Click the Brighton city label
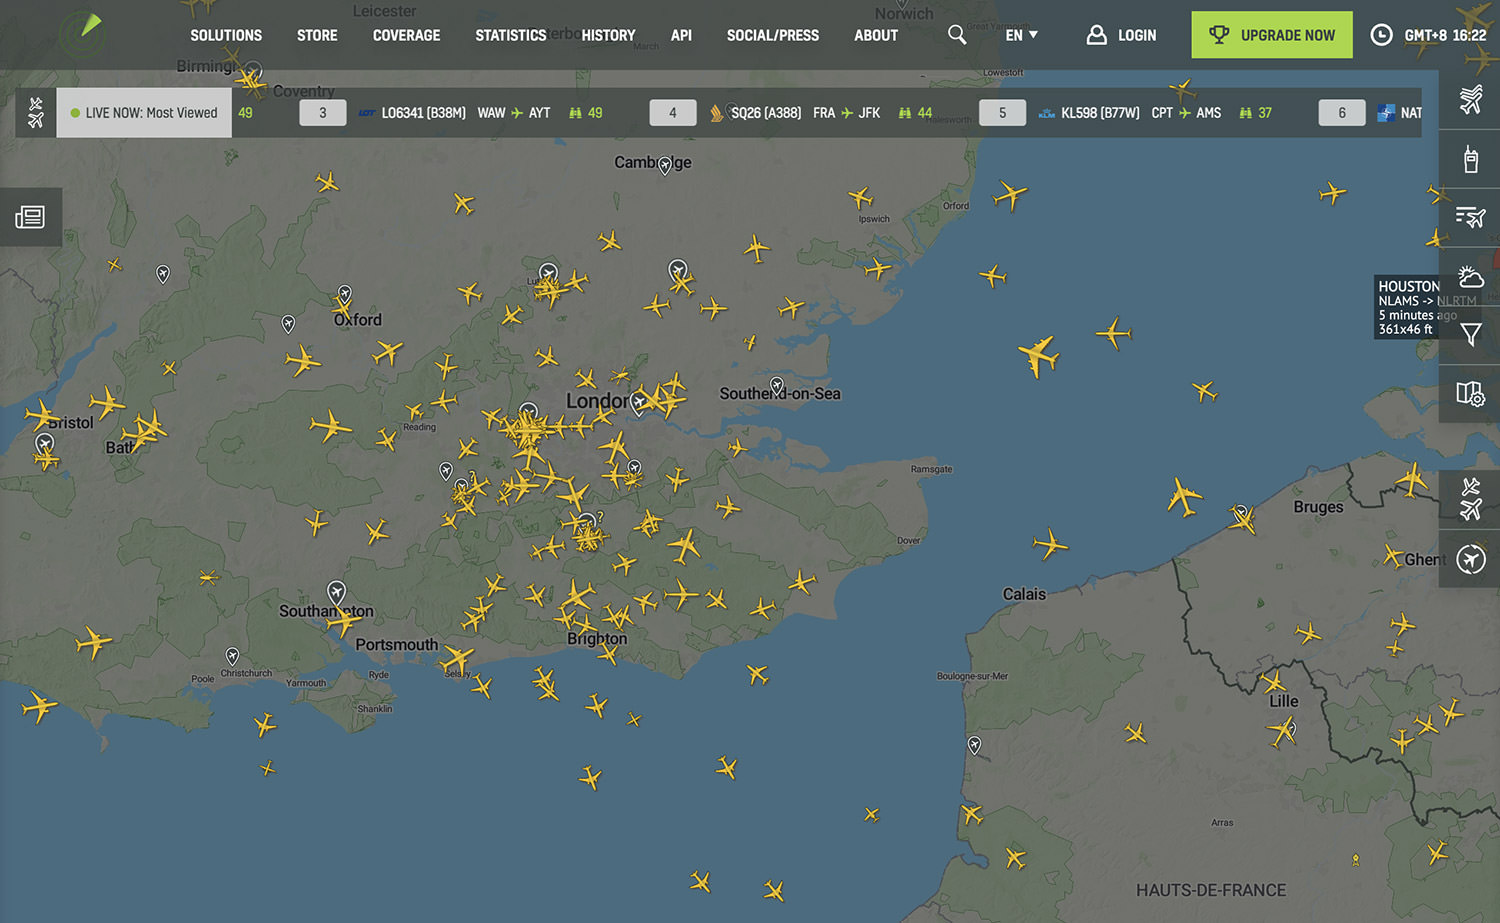The width and height of the screenshot is (1500, 923). click(597, 639)
